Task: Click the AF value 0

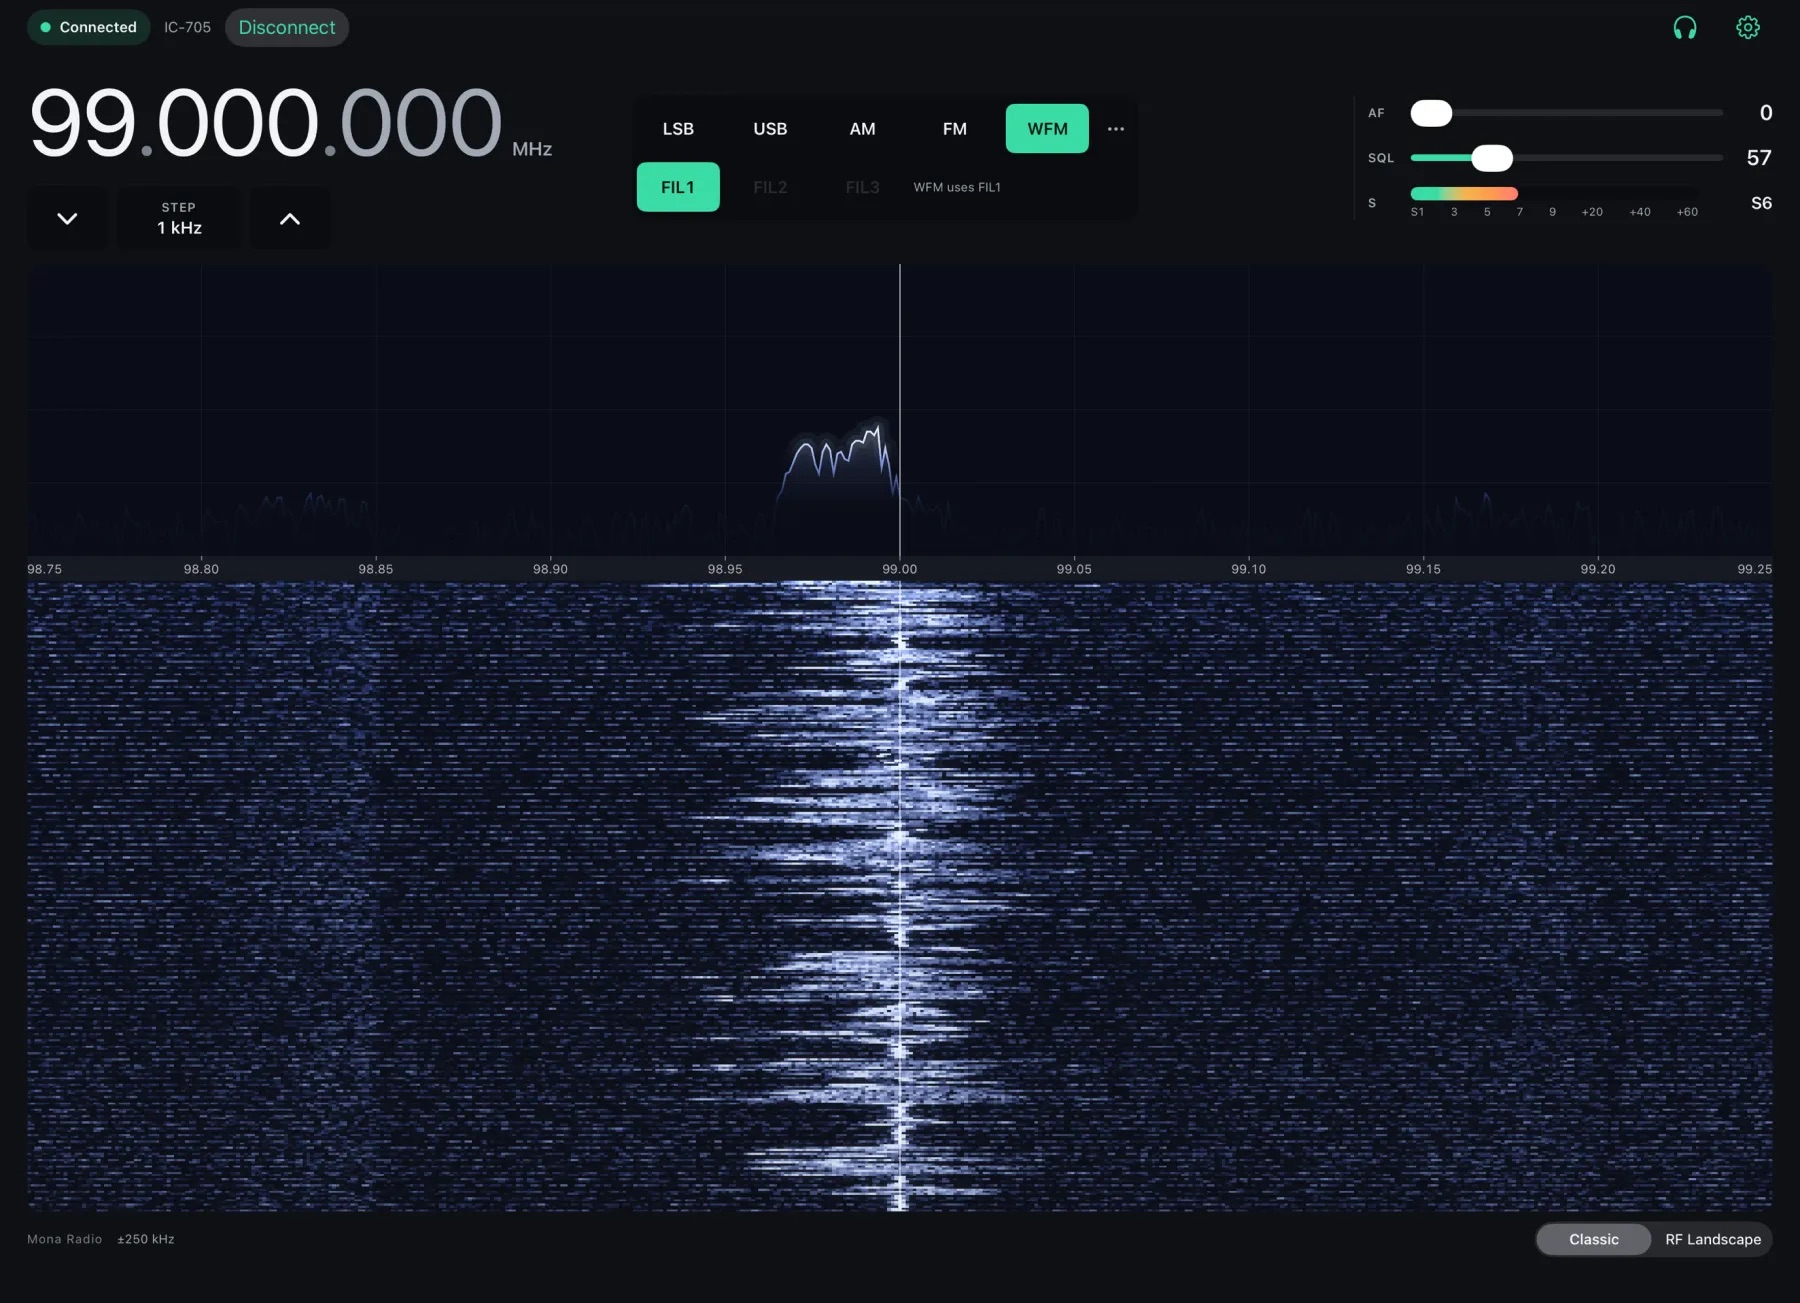Action: [1766, 113]
